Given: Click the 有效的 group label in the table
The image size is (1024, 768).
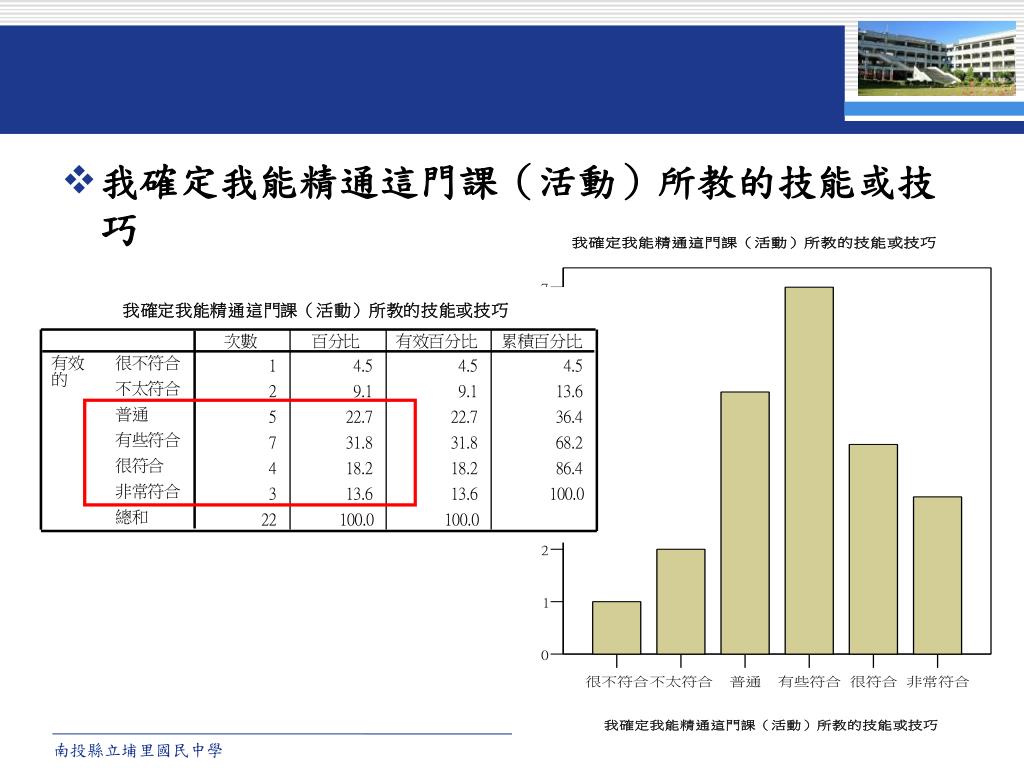Looking at the screenshot, I should (68, 370).
